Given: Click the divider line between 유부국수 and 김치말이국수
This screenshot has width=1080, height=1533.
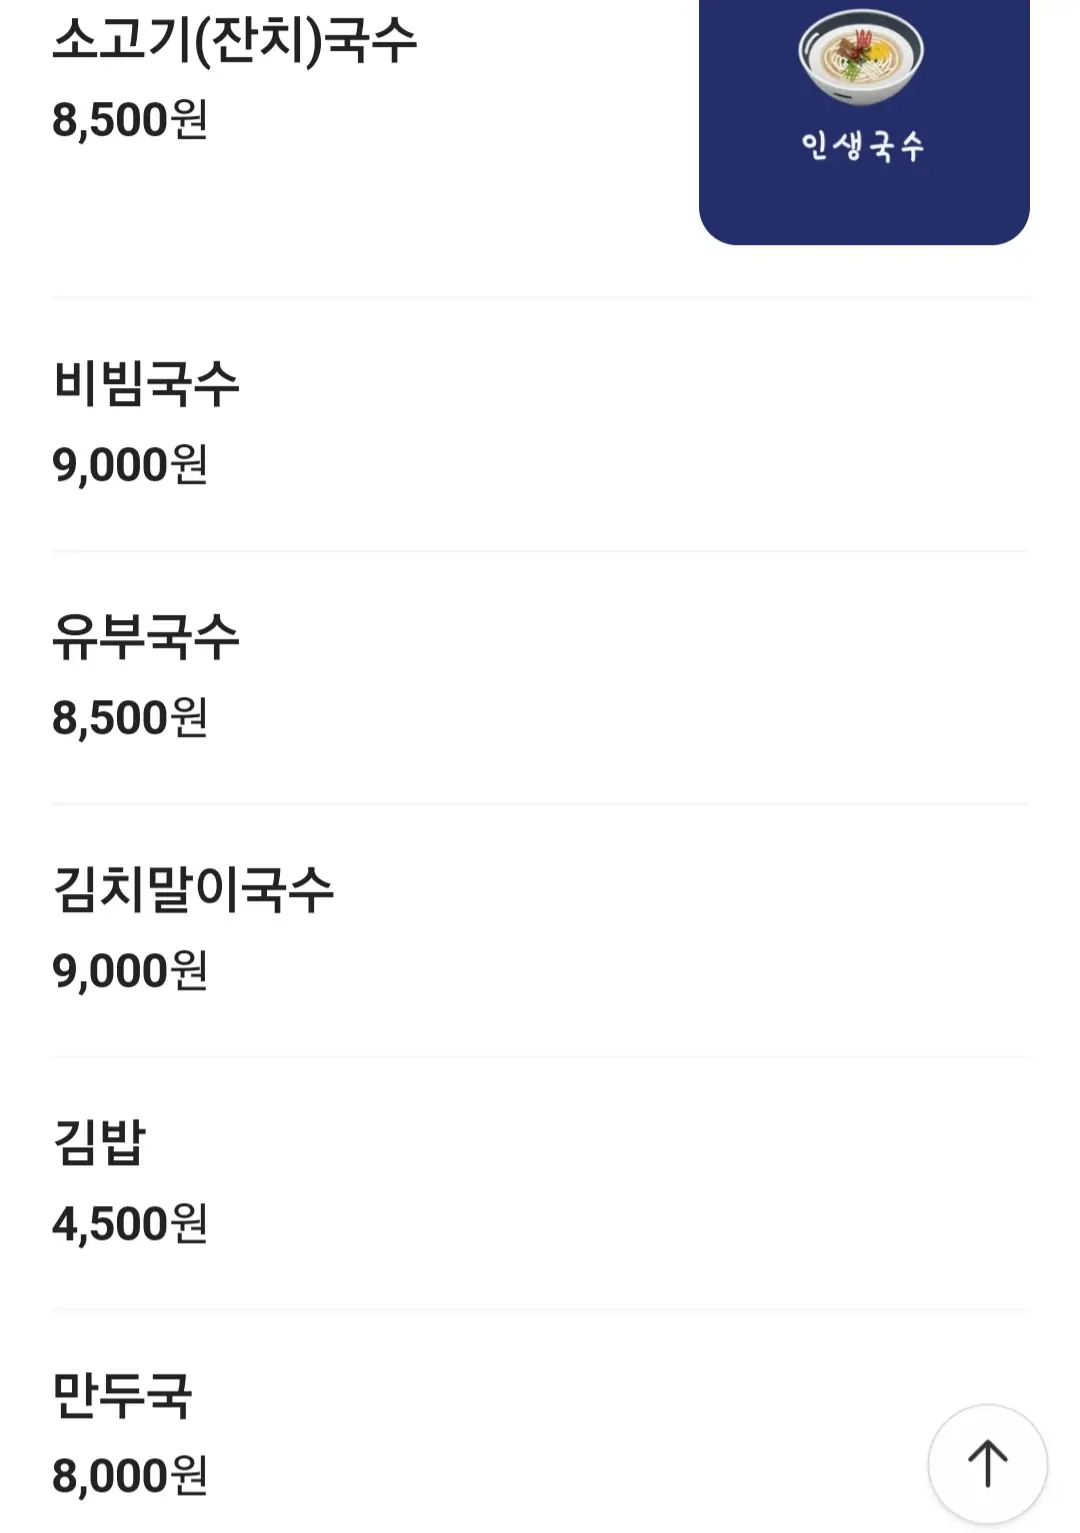Looking at the screenshot, I should [540, 804].
